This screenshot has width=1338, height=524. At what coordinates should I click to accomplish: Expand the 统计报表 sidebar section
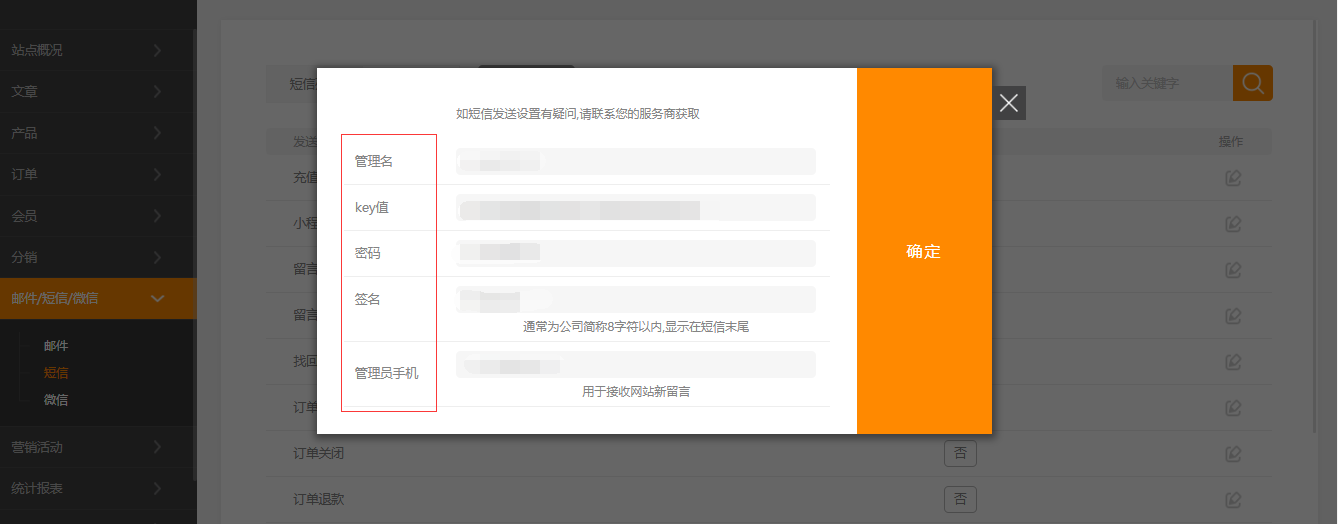[x=98, y=489]
